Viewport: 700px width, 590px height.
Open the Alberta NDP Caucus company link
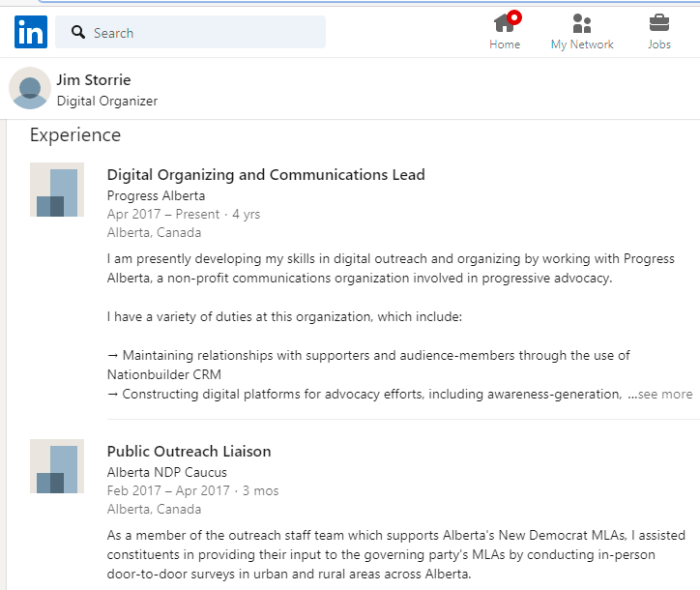click(x=167, y=472)
